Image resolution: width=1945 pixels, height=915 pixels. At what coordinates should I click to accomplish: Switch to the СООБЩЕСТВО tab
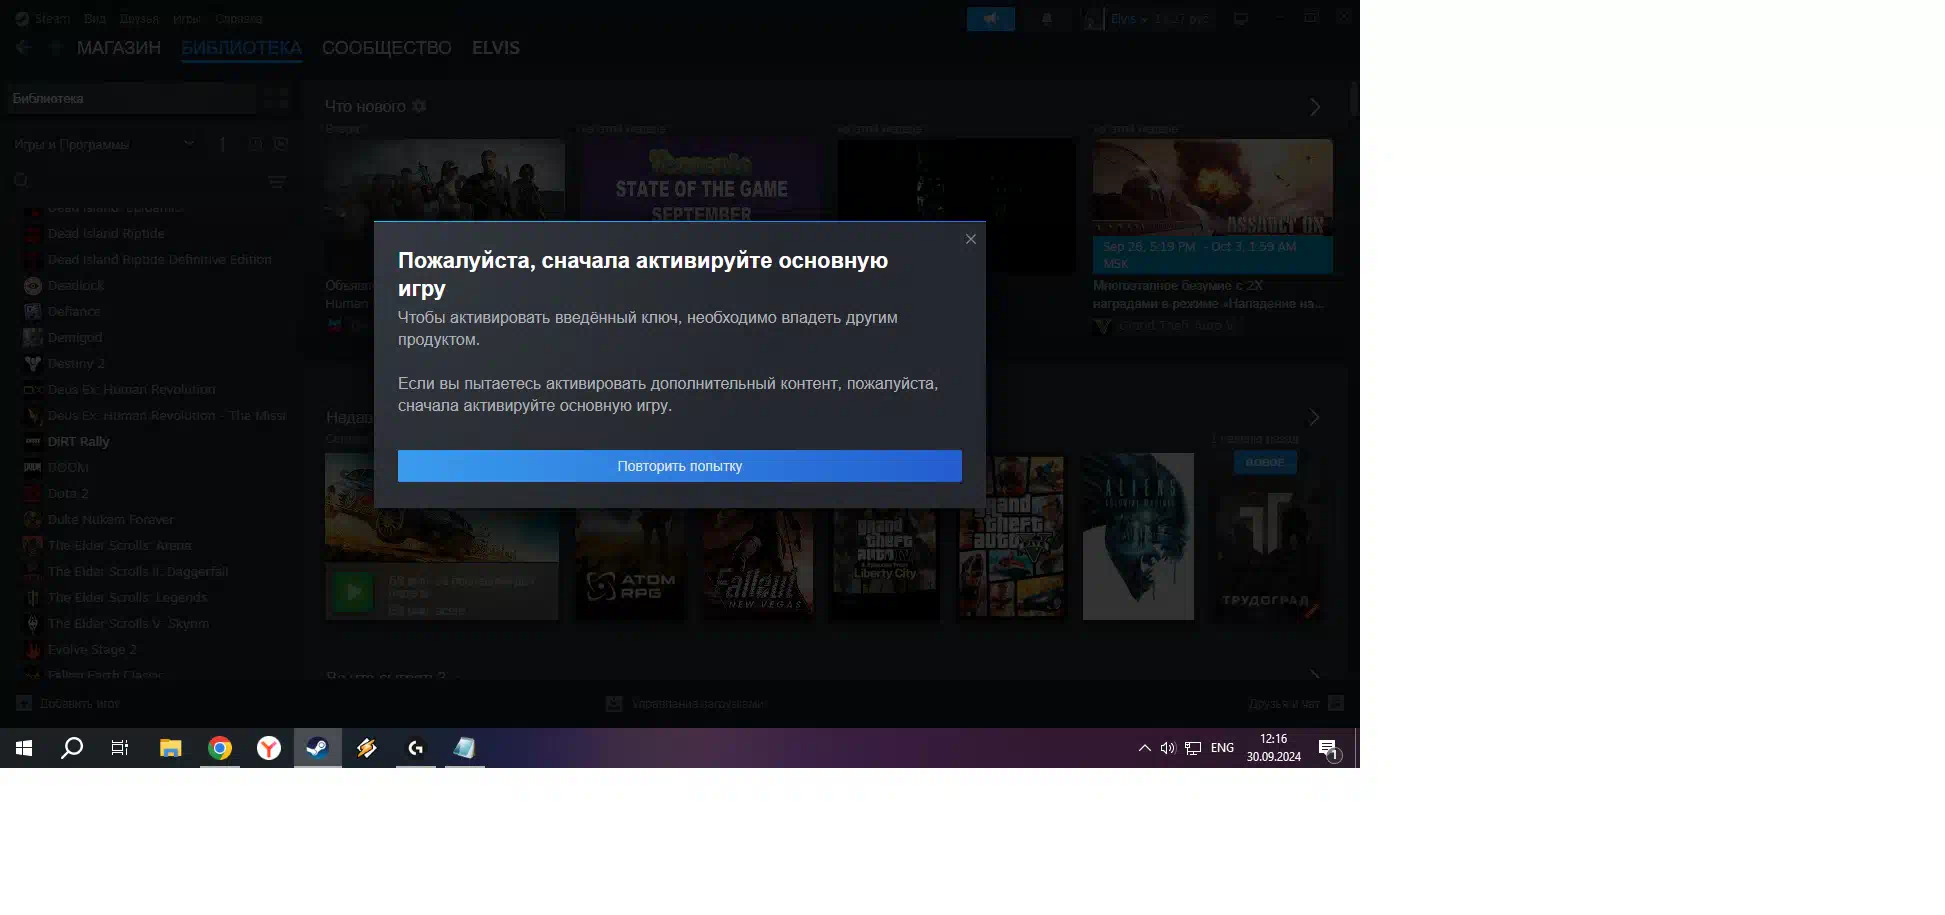387,48
